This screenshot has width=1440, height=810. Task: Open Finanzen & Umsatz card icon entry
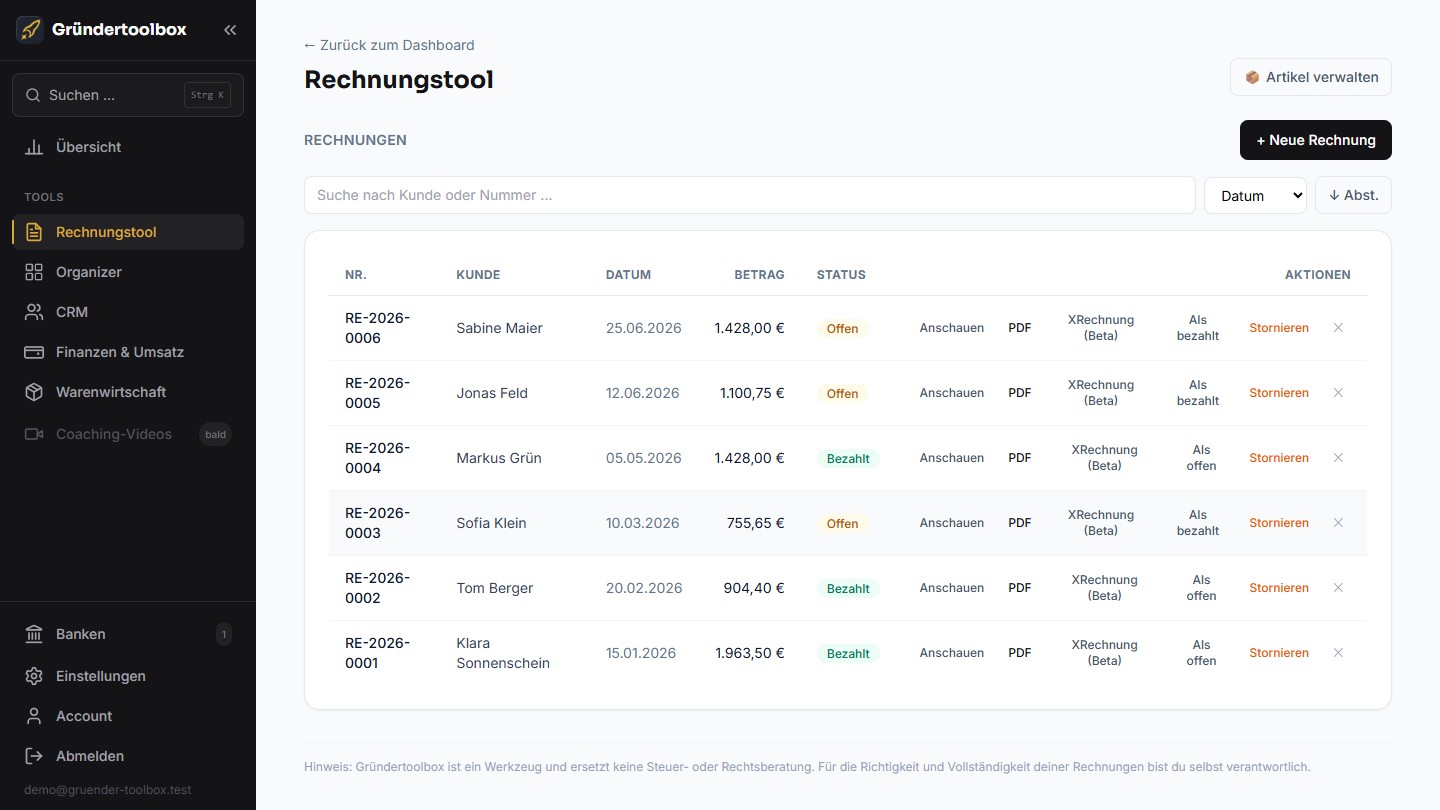pos(34,352)
